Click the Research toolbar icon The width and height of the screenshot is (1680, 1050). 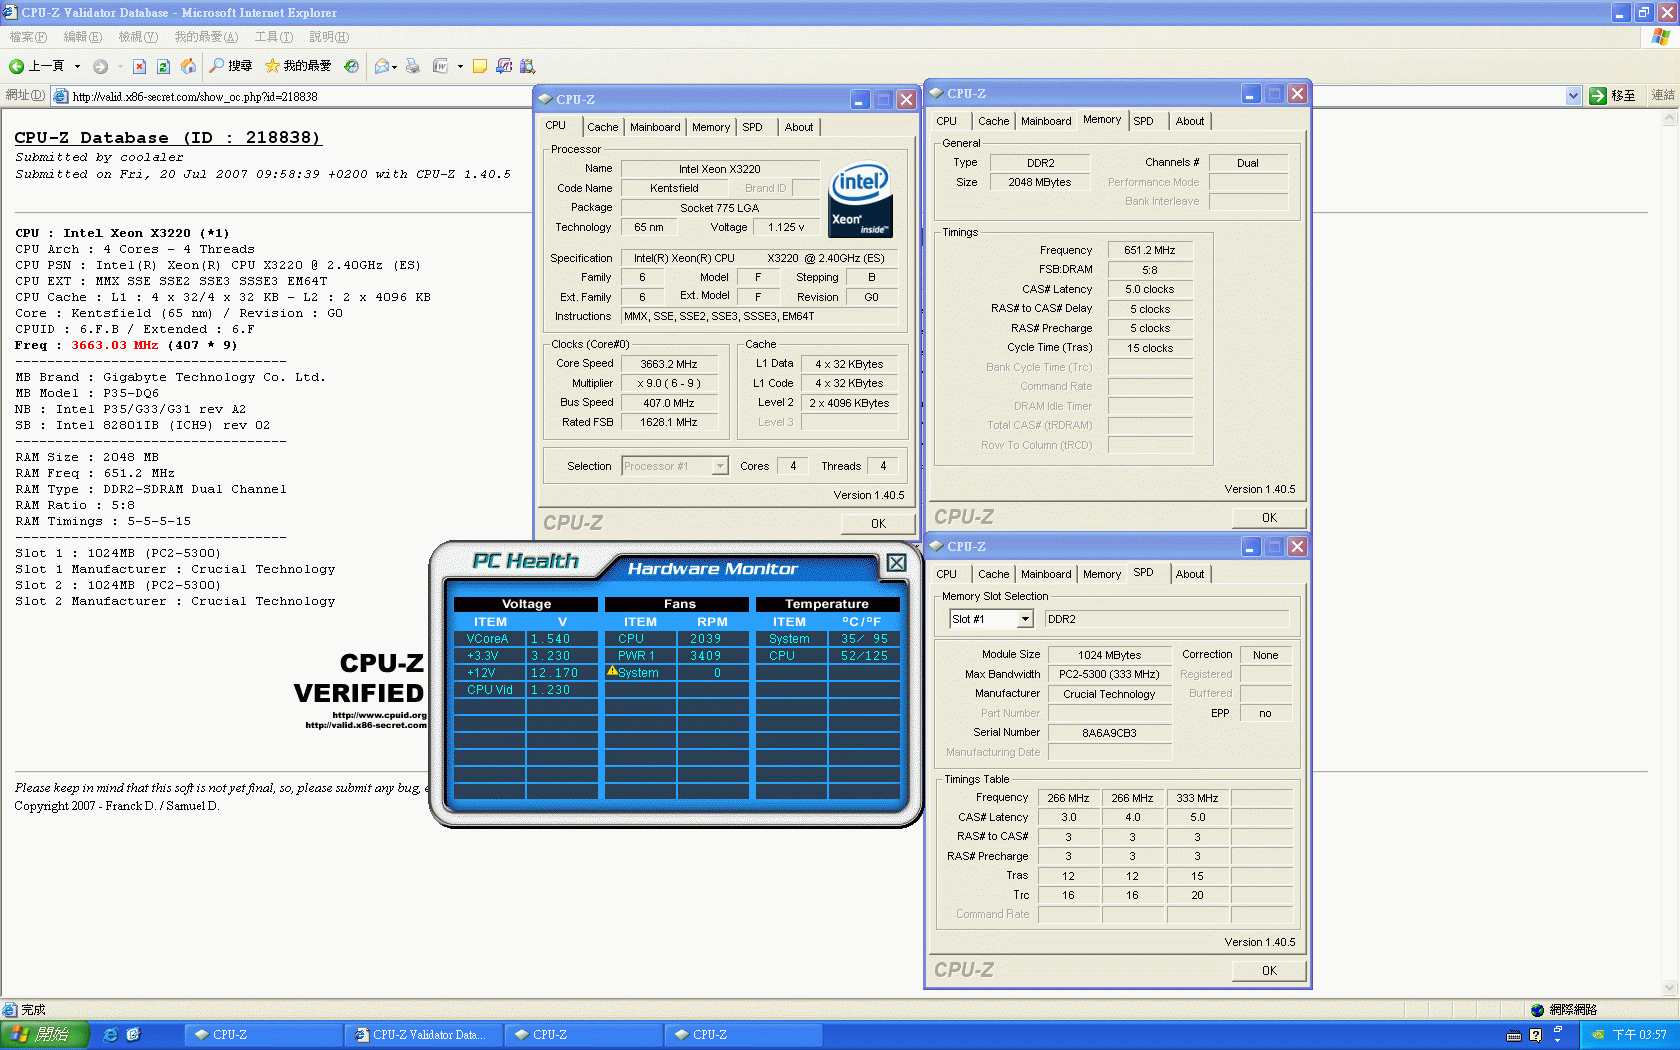(x=528, y=66)
